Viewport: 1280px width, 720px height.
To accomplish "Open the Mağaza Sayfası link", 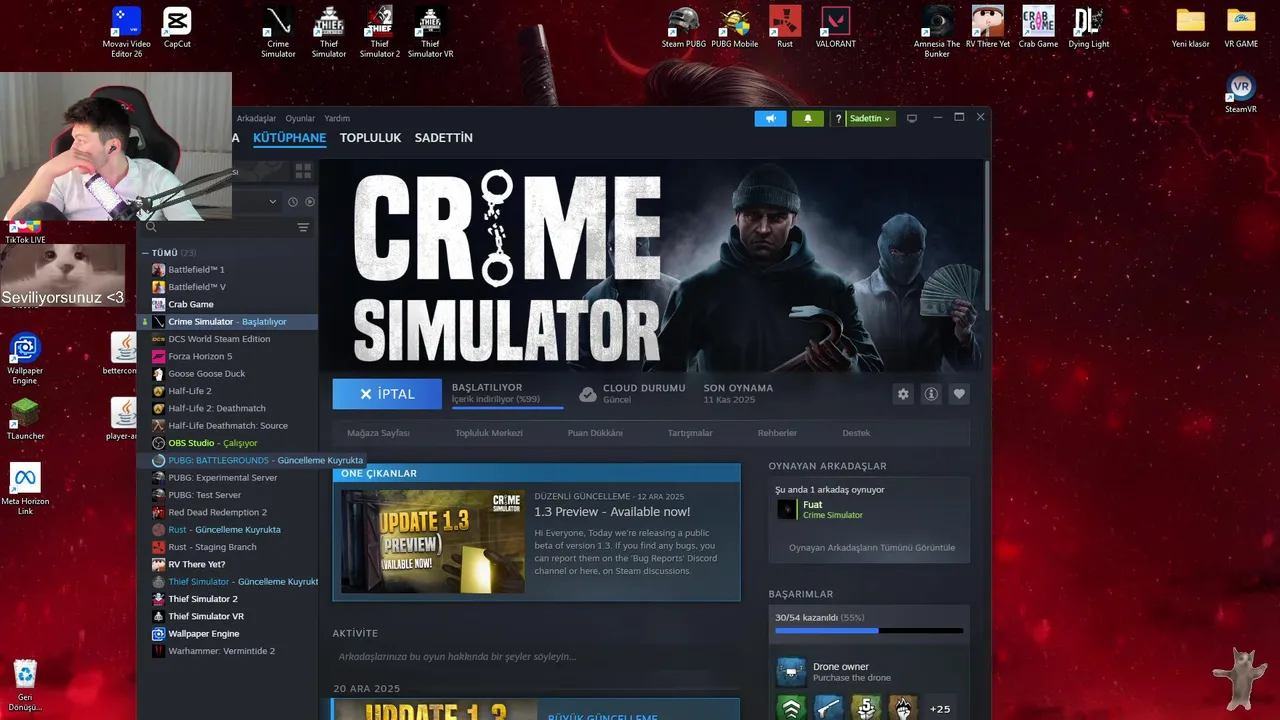I will 378,433.
